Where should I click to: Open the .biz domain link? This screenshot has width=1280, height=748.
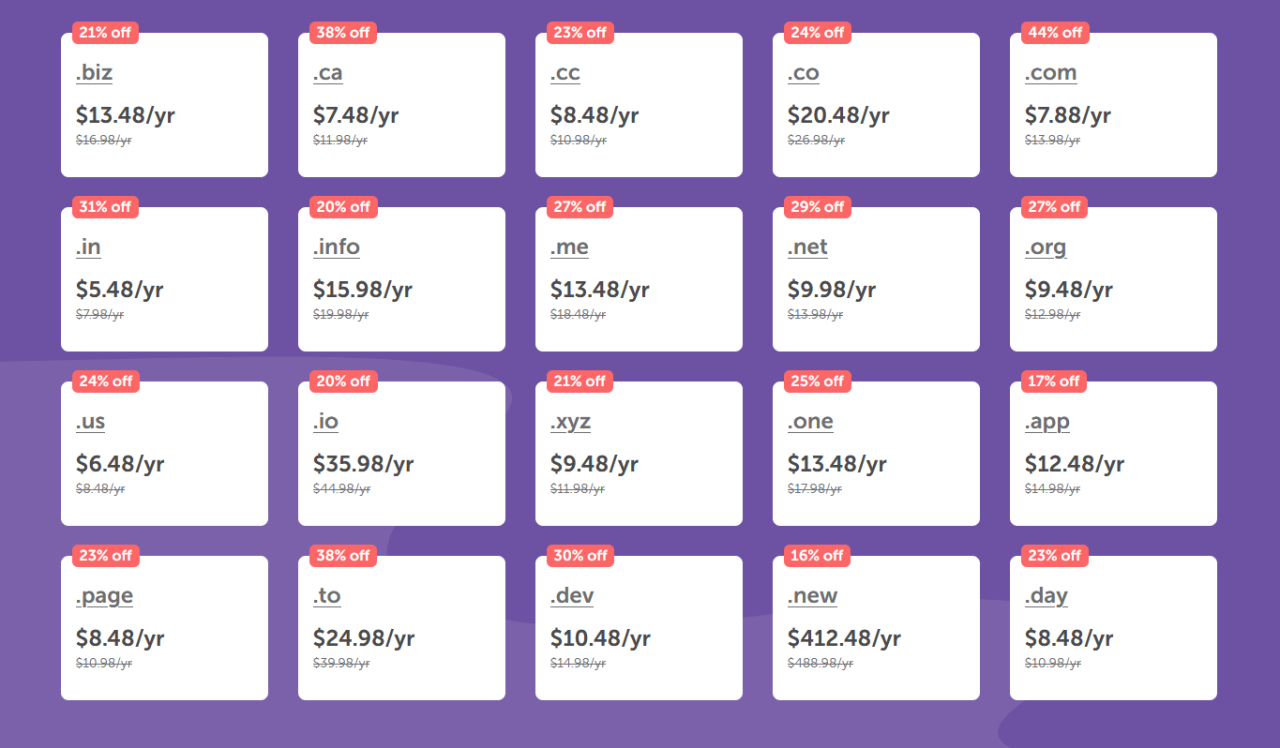tap(94, 73)
